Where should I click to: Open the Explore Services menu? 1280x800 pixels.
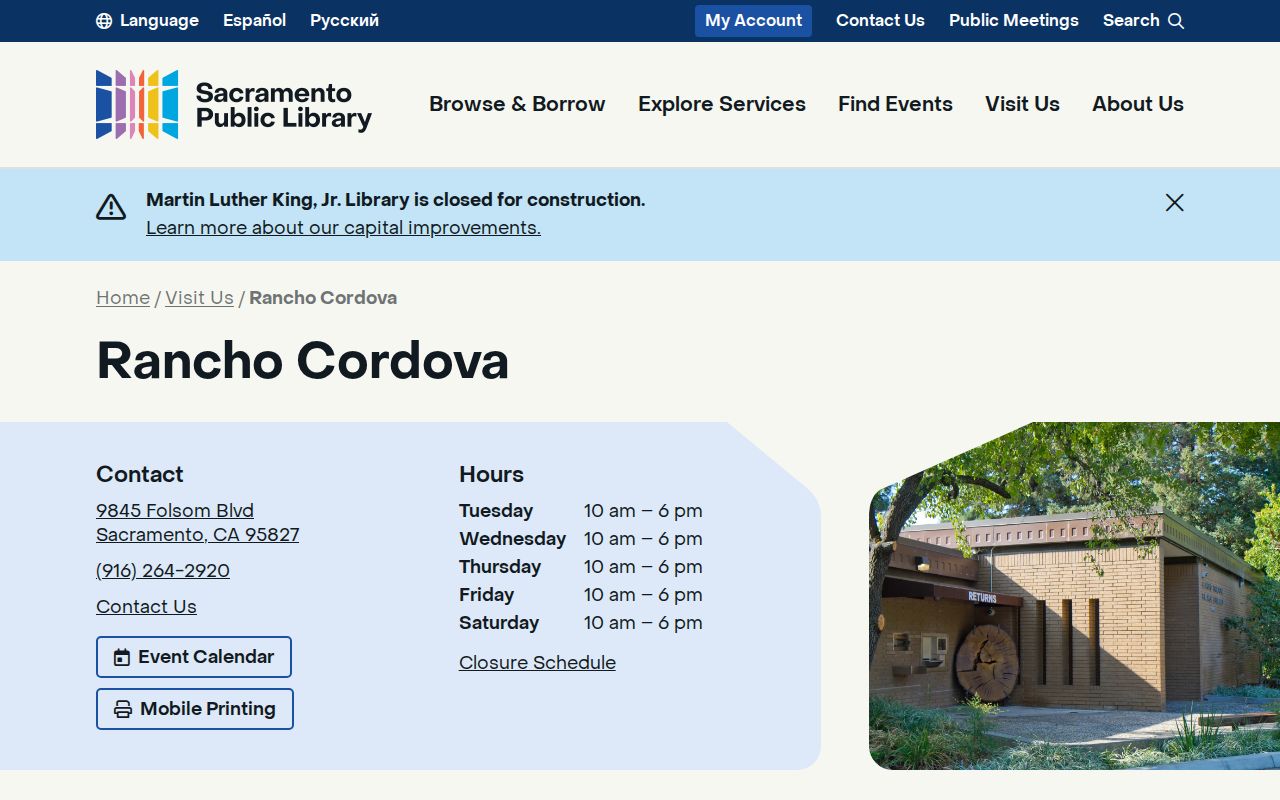point(722,104)
